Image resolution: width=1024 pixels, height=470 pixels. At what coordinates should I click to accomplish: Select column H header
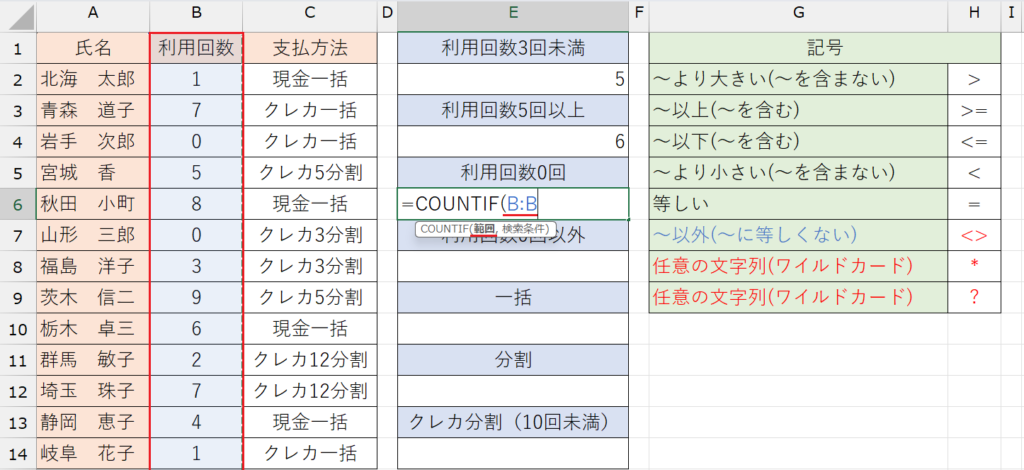(x=974, y=15)
